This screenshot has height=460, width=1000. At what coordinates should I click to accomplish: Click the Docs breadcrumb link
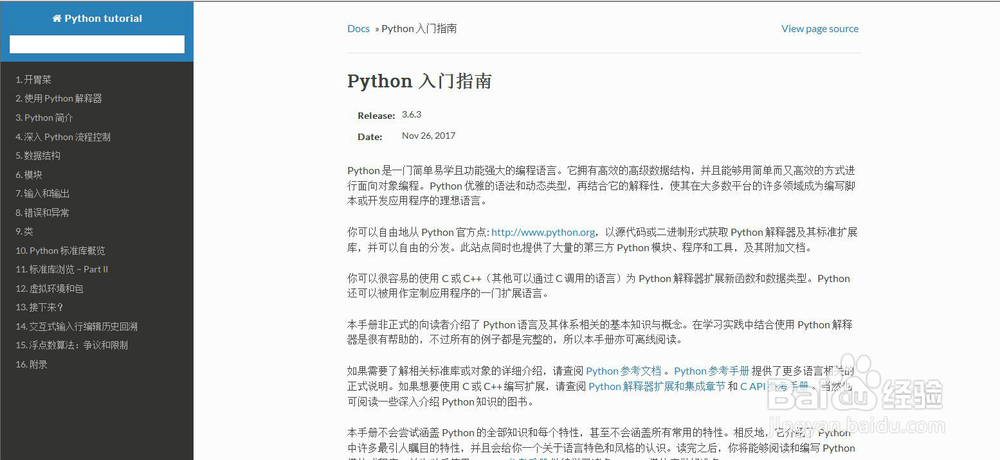click(358, 29)
